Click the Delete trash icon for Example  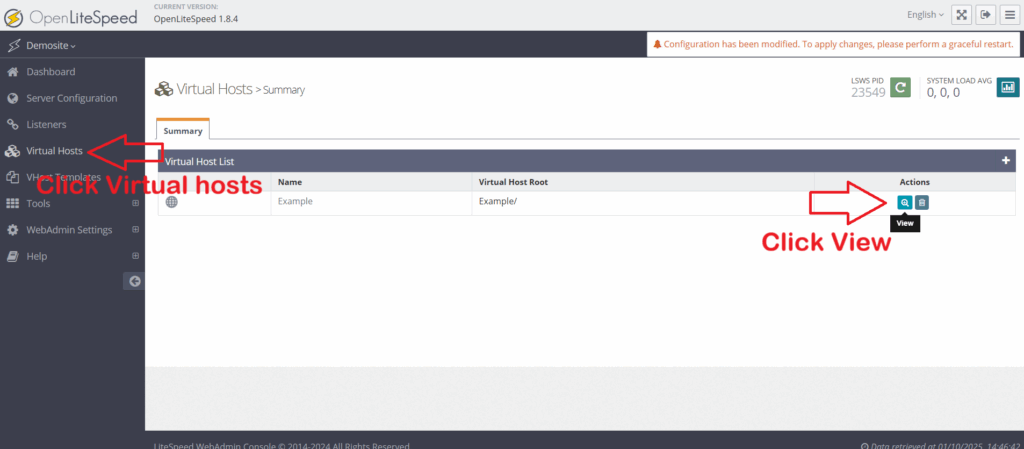922,202
